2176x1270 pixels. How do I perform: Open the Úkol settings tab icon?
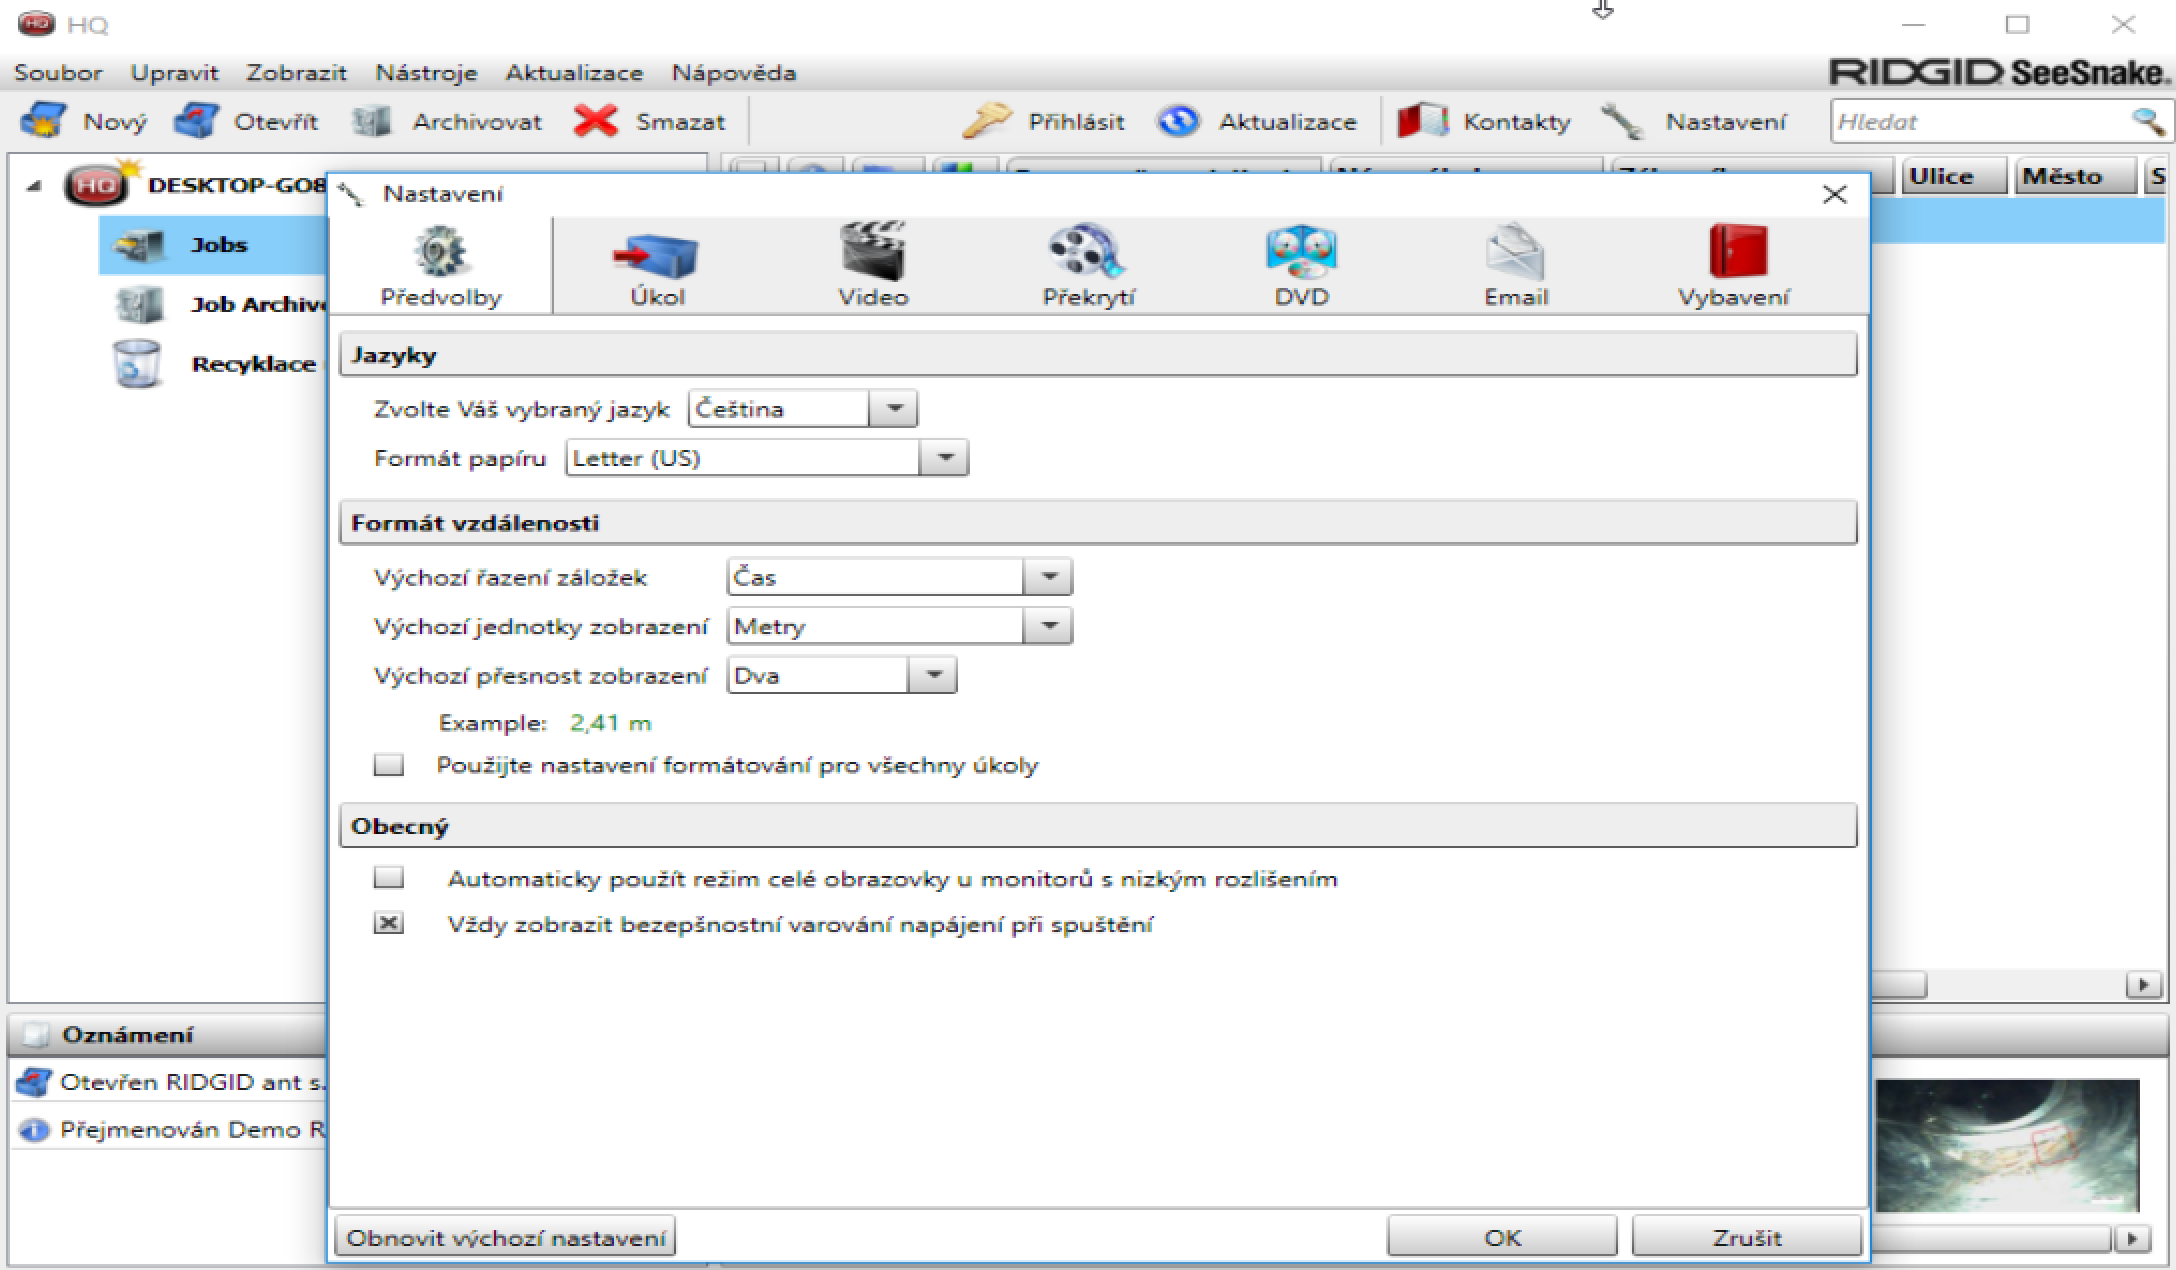[x=656, y=255]
